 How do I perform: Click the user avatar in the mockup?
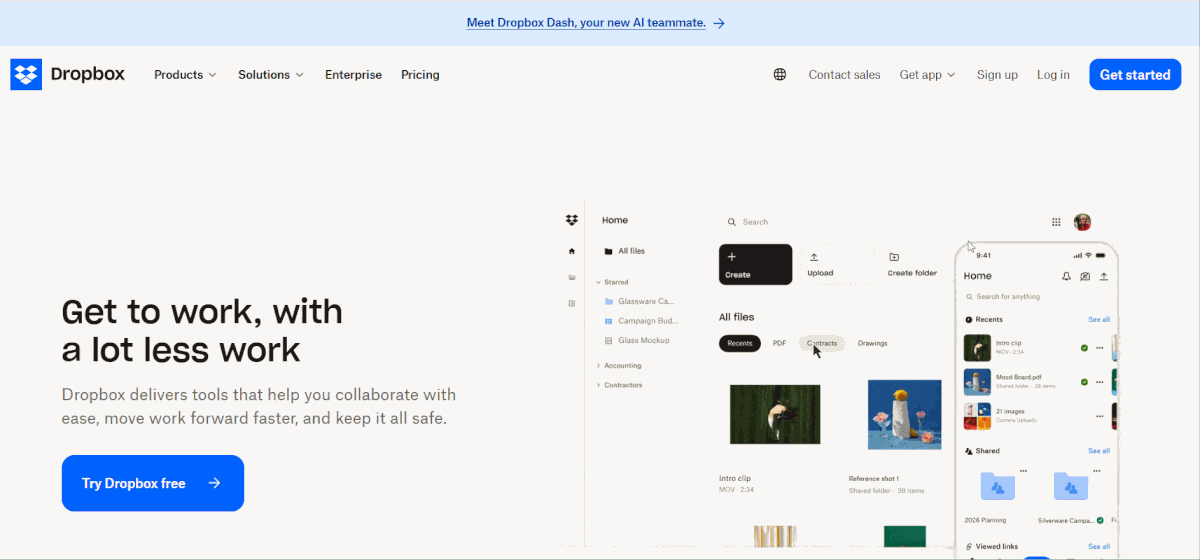click(1082, 222)
